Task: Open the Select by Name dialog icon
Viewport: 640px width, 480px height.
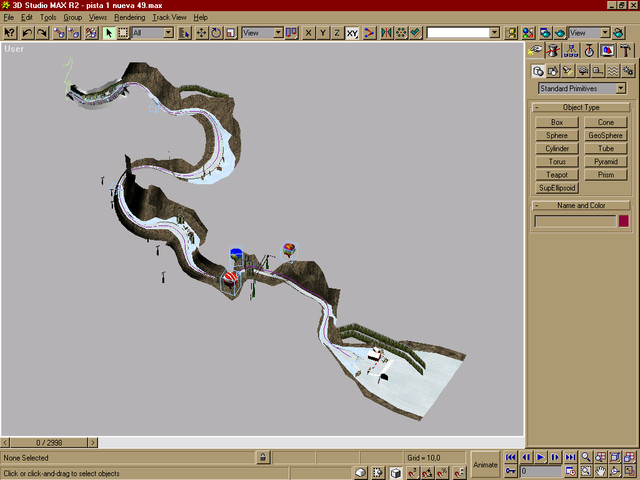Action: tap(184, 33)
